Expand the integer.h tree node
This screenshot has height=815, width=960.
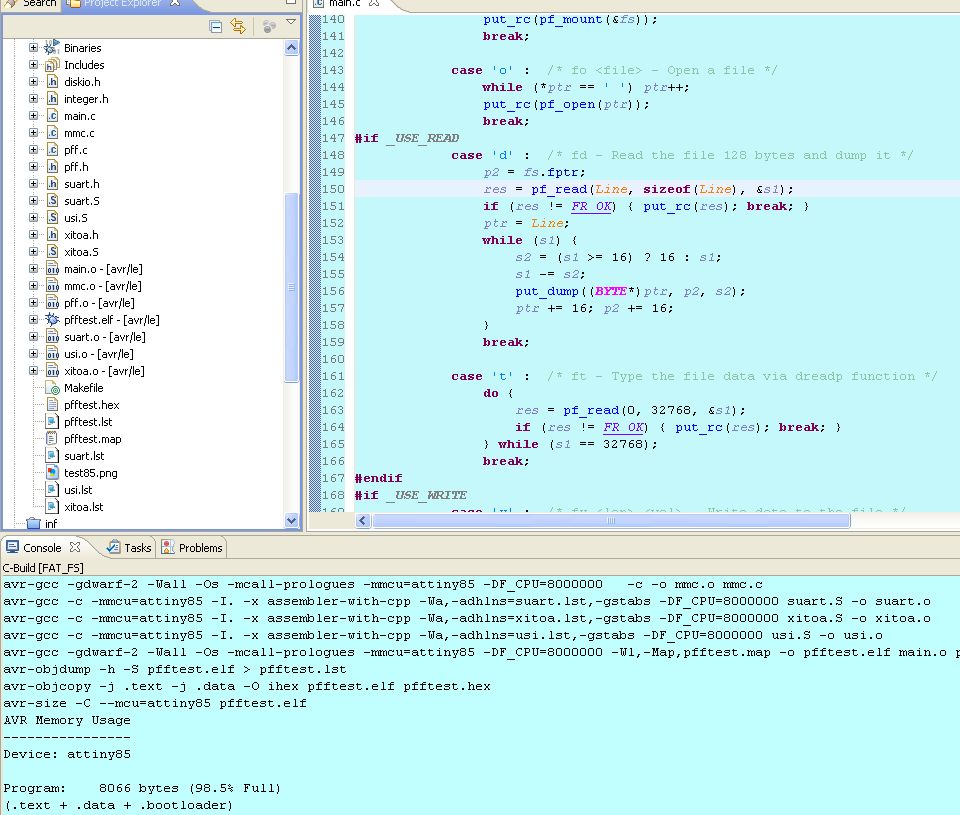coord(34,99)
